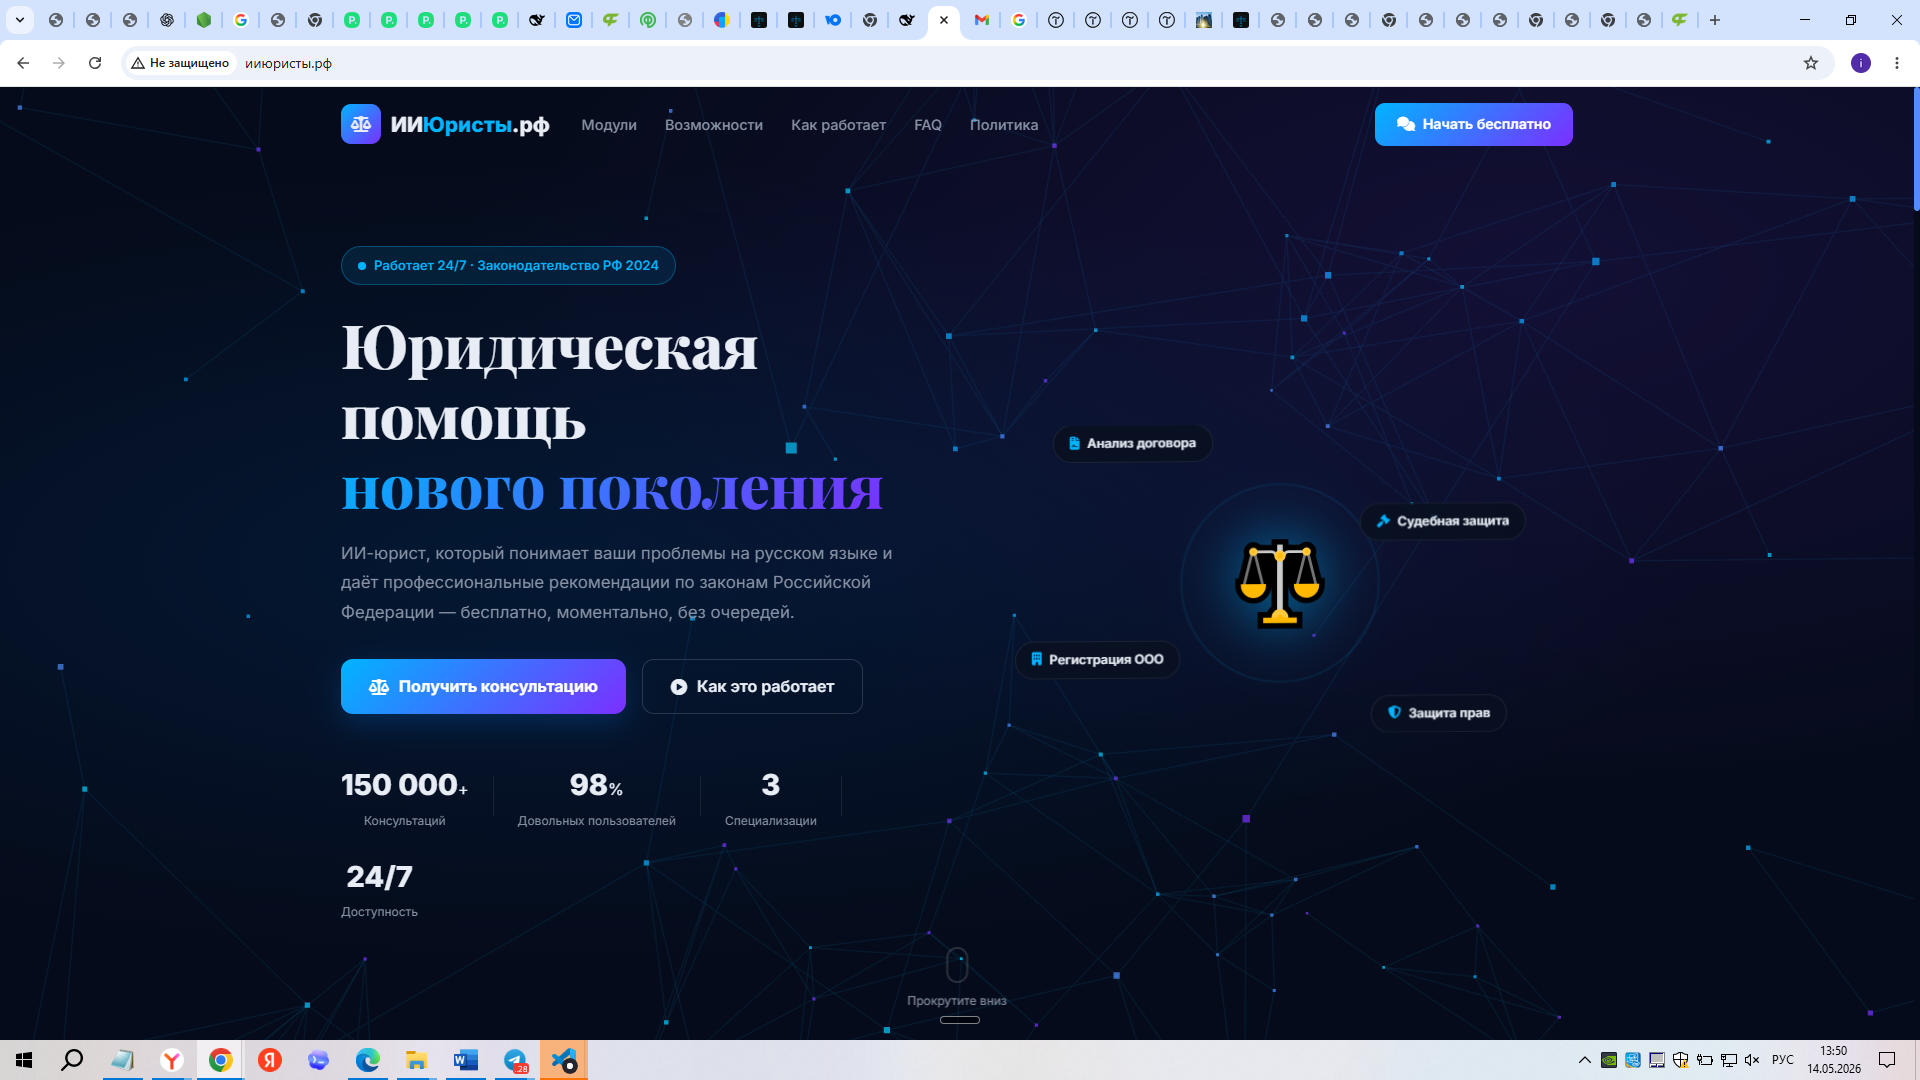This screenshot has height=1080, width=1920.
Task: Click the 24/7 Доступность statistic
Action: (379, 889)
